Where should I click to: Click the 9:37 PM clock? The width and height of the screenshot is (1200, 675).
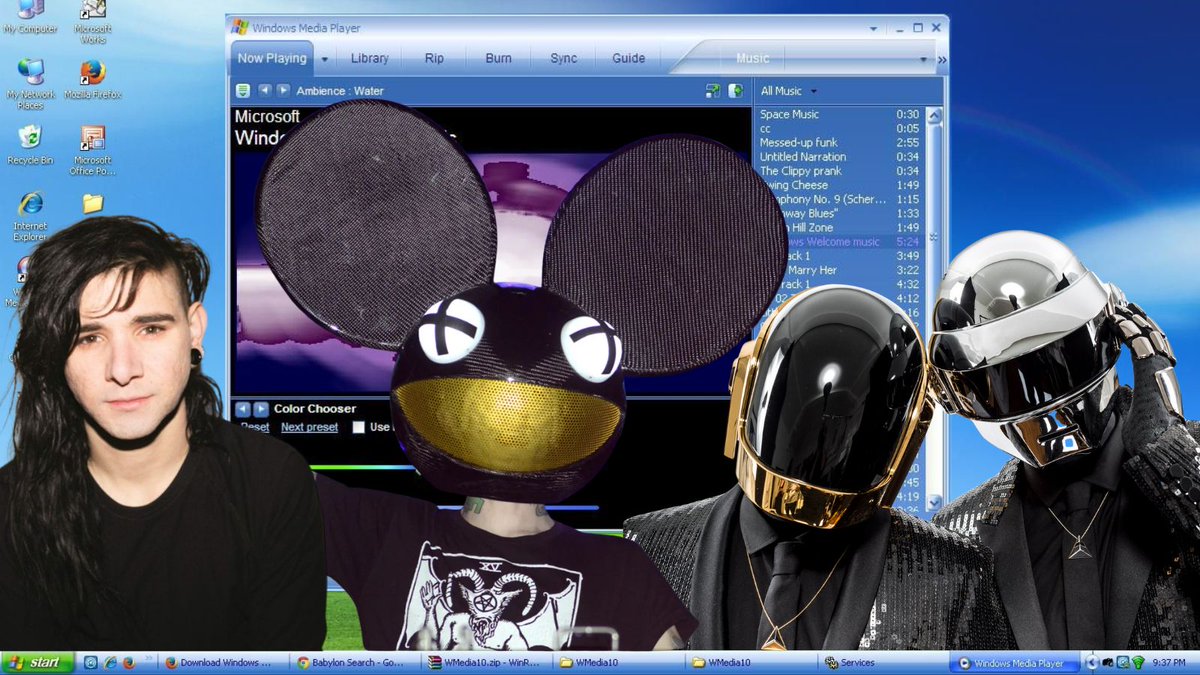pyautogui.click(x=1171, y=662)
